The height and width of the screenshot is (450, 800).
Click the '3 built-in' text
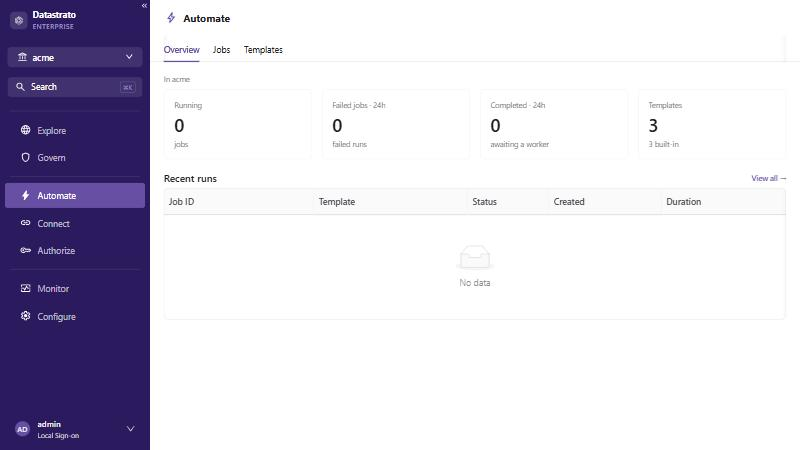click(x=664, y=144)
